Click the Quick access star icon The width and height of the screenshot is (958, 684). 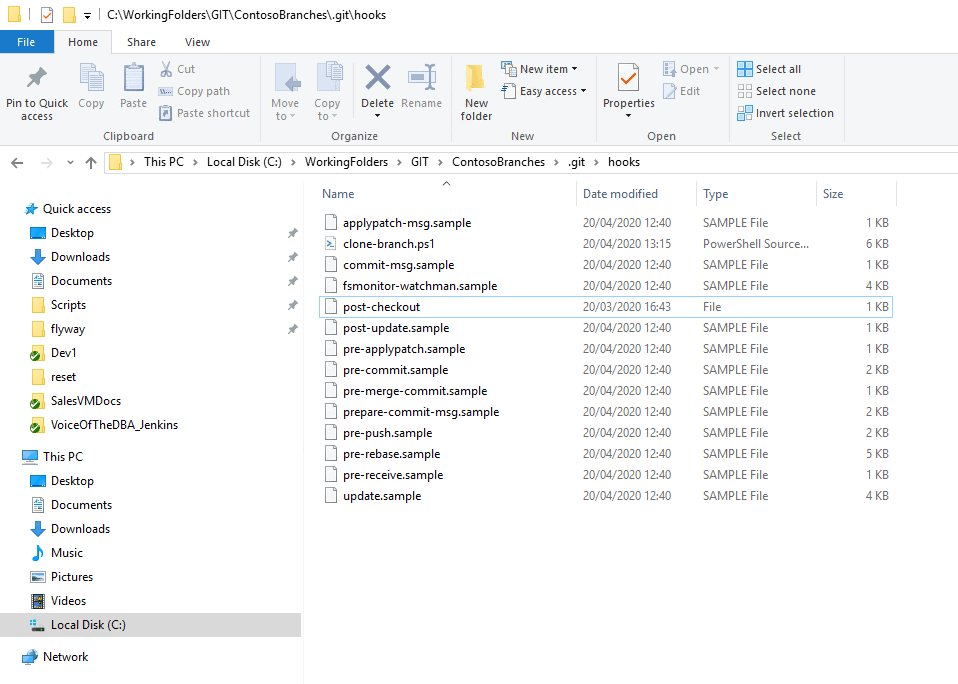pos(31,209)
